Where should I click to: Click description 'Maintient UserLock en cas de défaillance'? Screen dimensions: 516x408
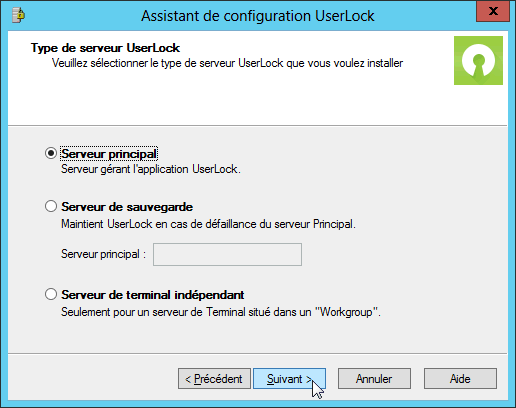208,224
